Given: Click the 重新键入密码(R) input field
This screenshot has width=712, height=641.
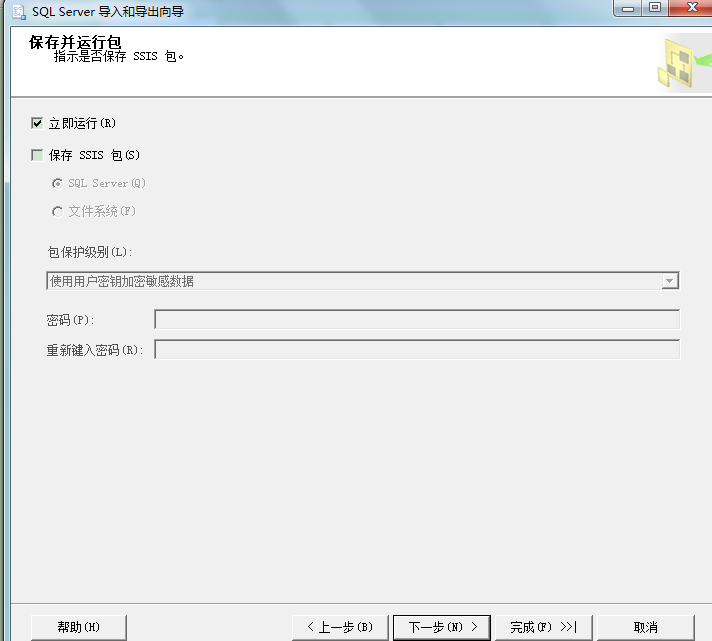Looking at the screenshot, I should click(417, 350).
